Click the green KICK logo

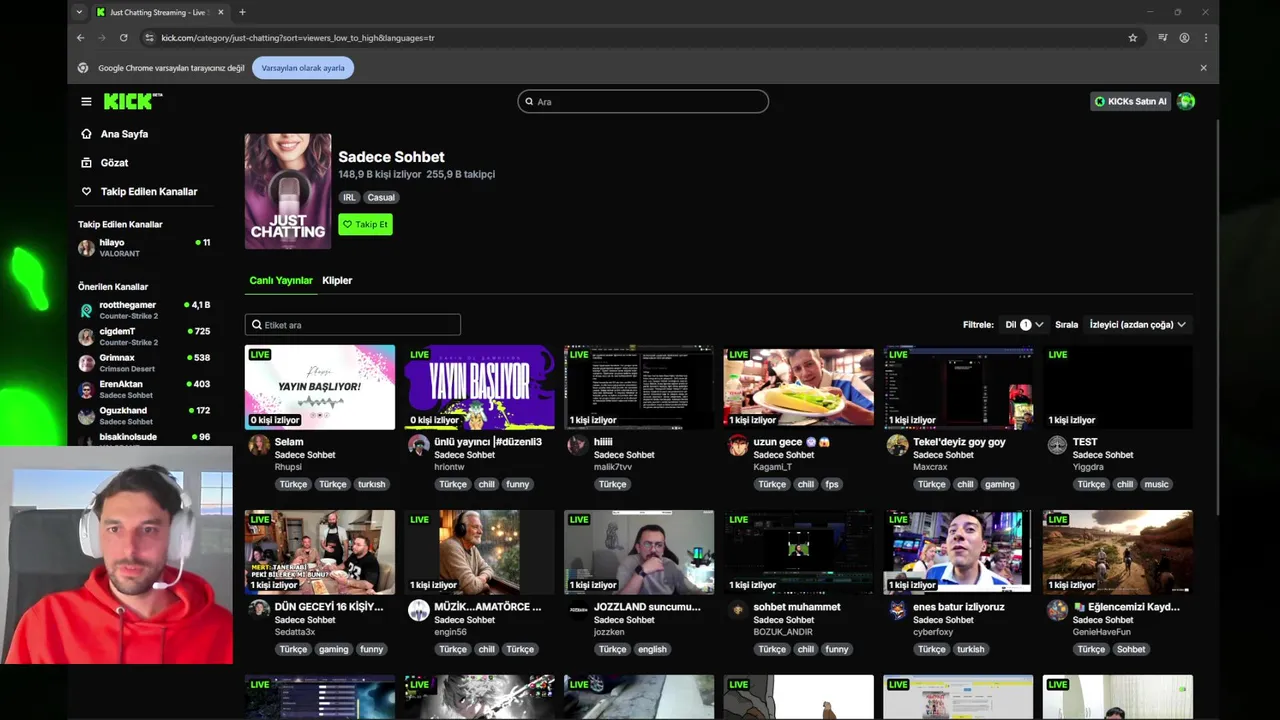[133, 101]
